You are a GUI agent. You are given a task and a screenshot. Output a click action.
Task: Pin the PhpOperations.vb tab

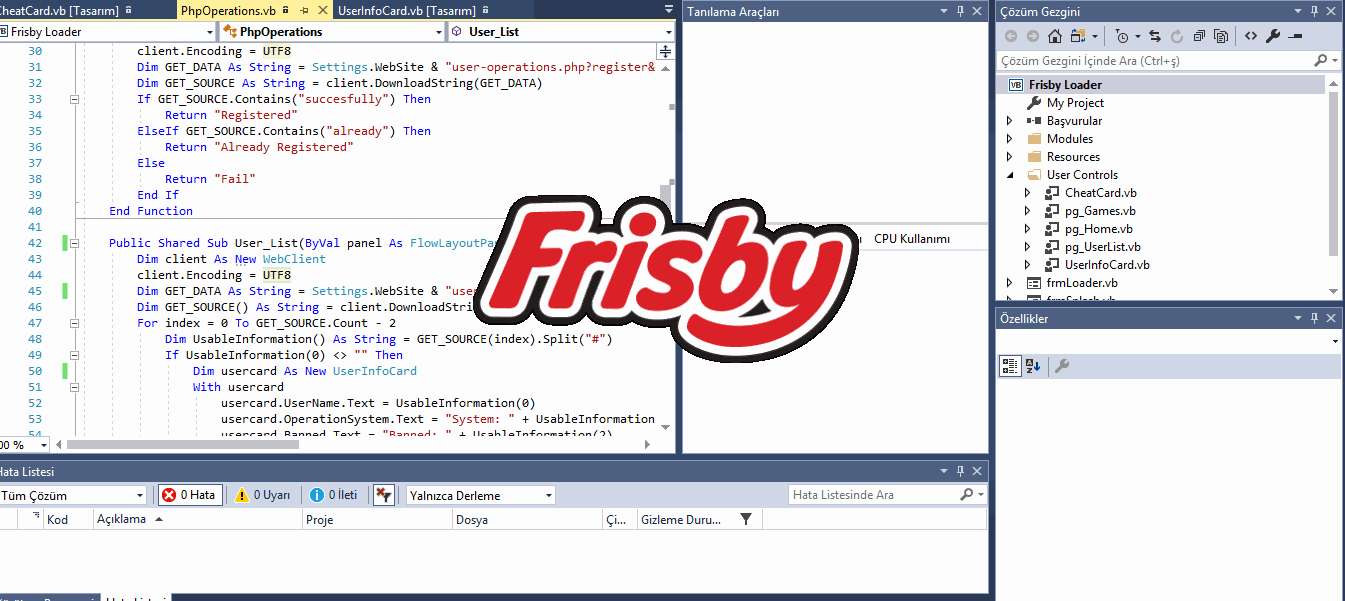pos(304,10)
